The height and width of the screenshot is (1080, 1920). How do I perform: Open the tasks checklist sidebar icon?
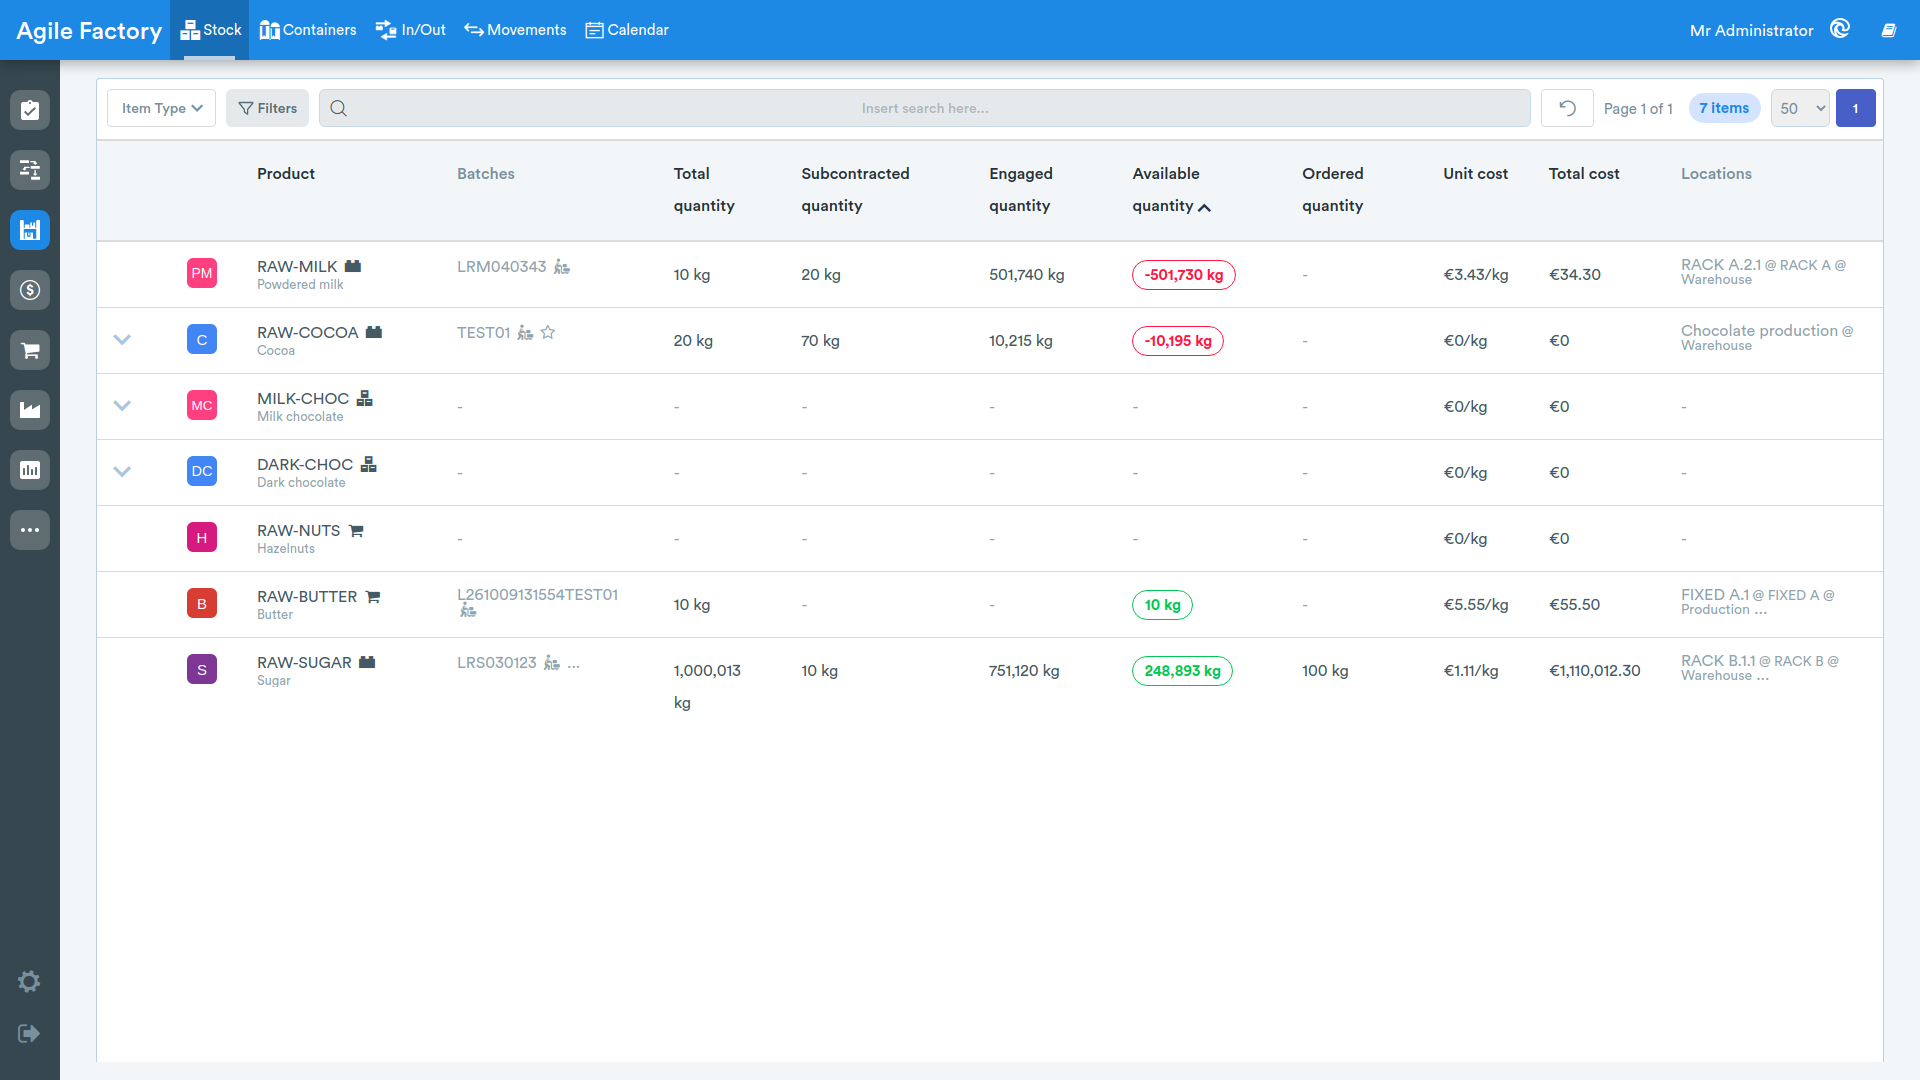[x=30, y=110]
